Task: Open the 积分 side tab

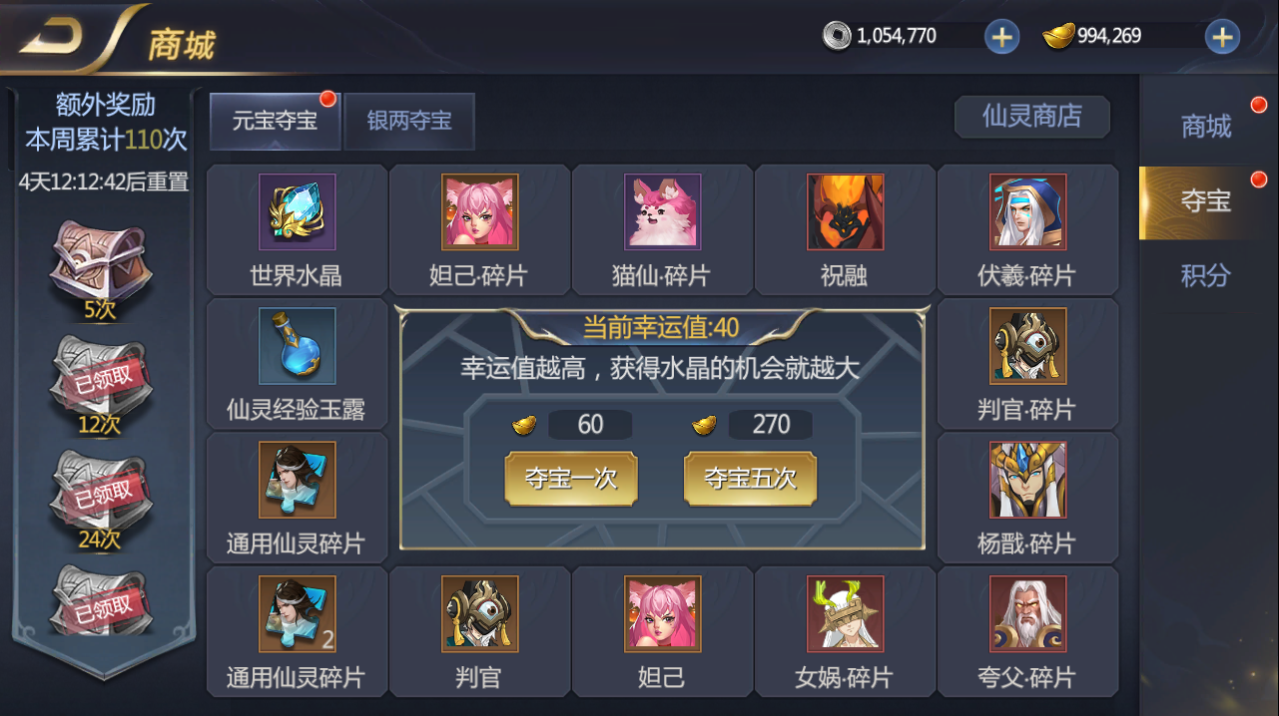Action: click(x=1206, y=276)
